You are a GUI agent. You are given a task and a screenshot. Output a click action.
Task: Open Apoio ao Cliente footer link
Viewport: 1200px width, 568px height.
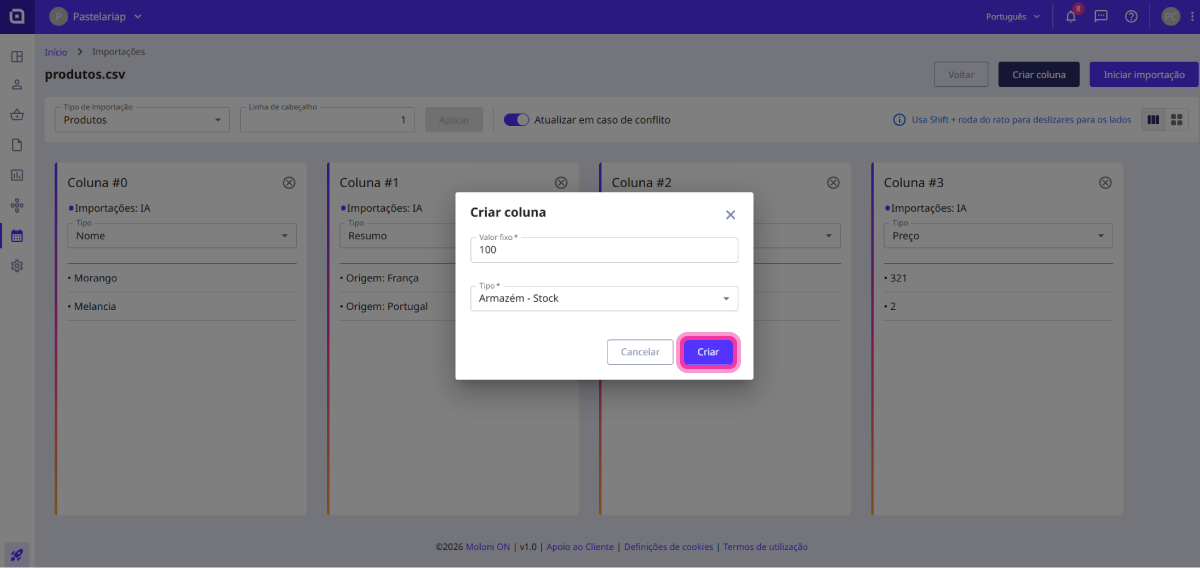point(580,547)
